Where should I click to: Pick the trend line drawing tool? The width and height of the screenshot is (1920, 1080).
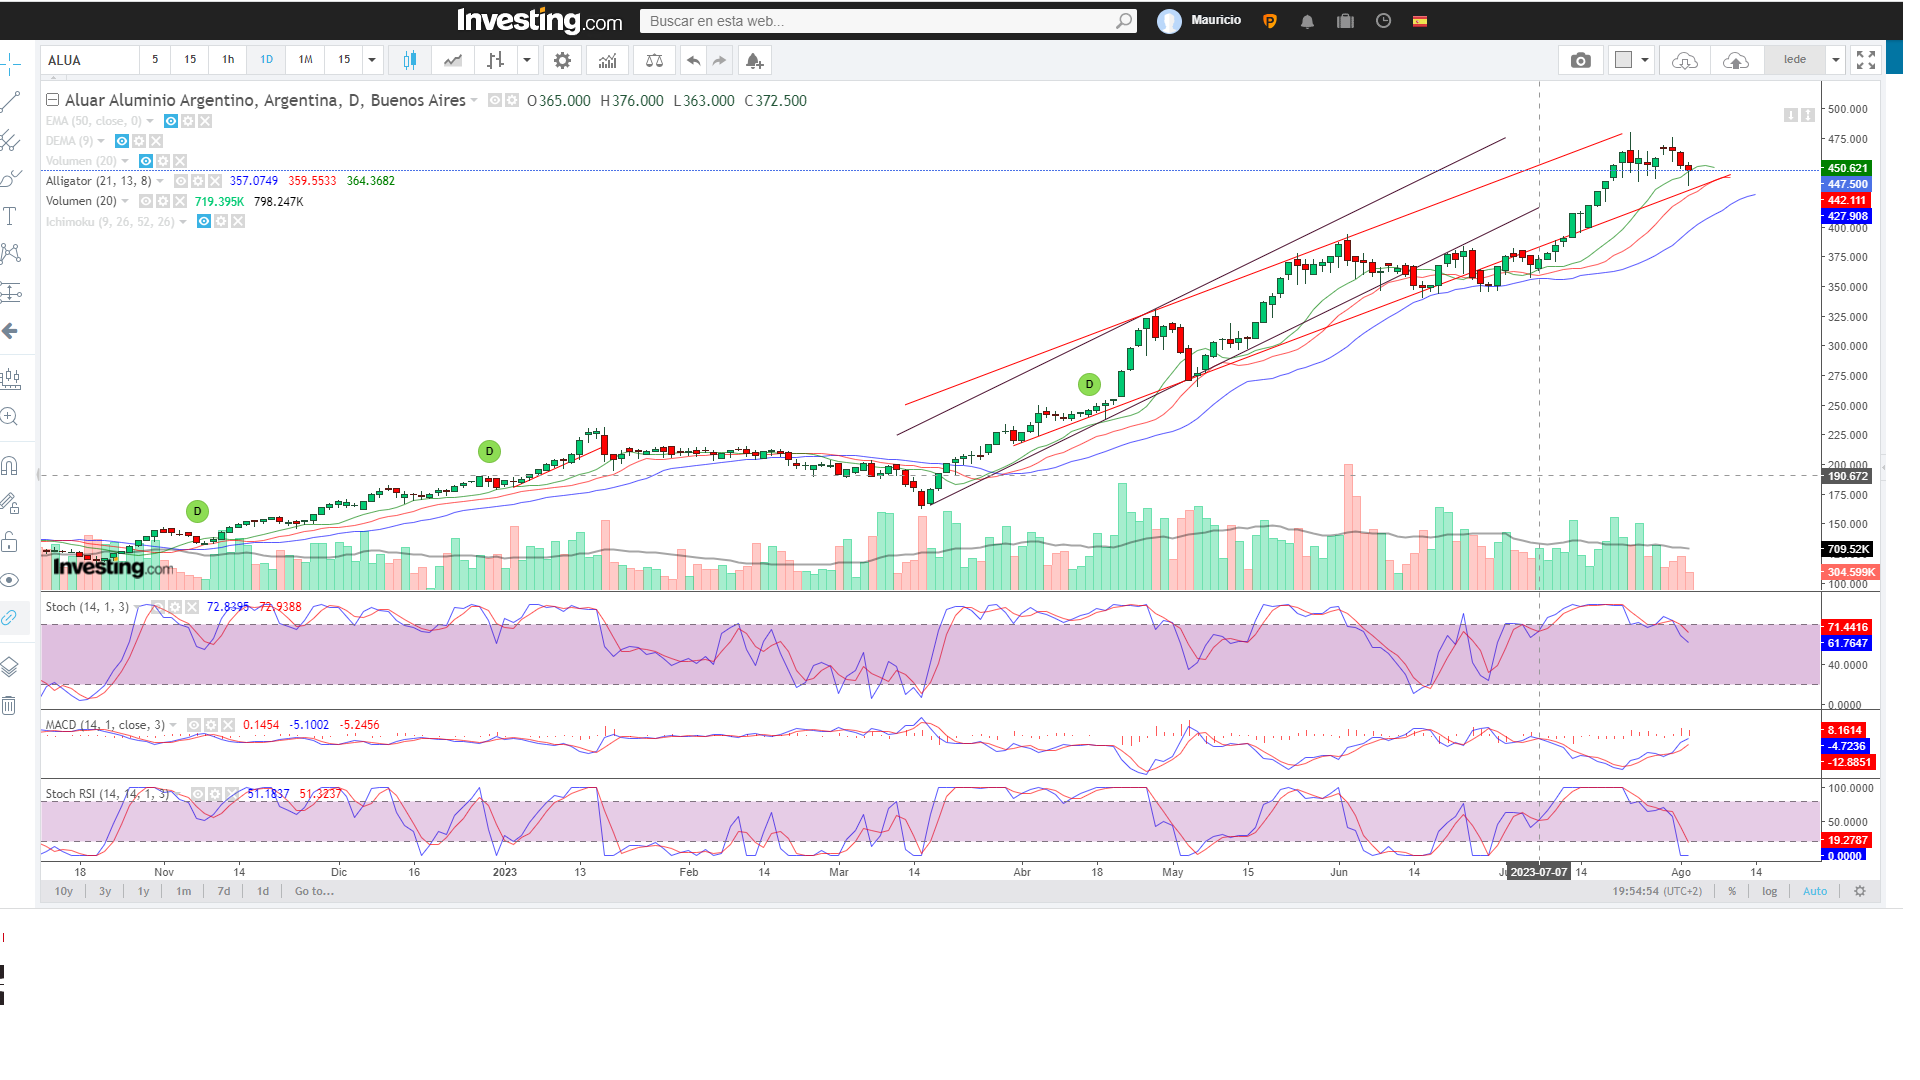[10, 101]
